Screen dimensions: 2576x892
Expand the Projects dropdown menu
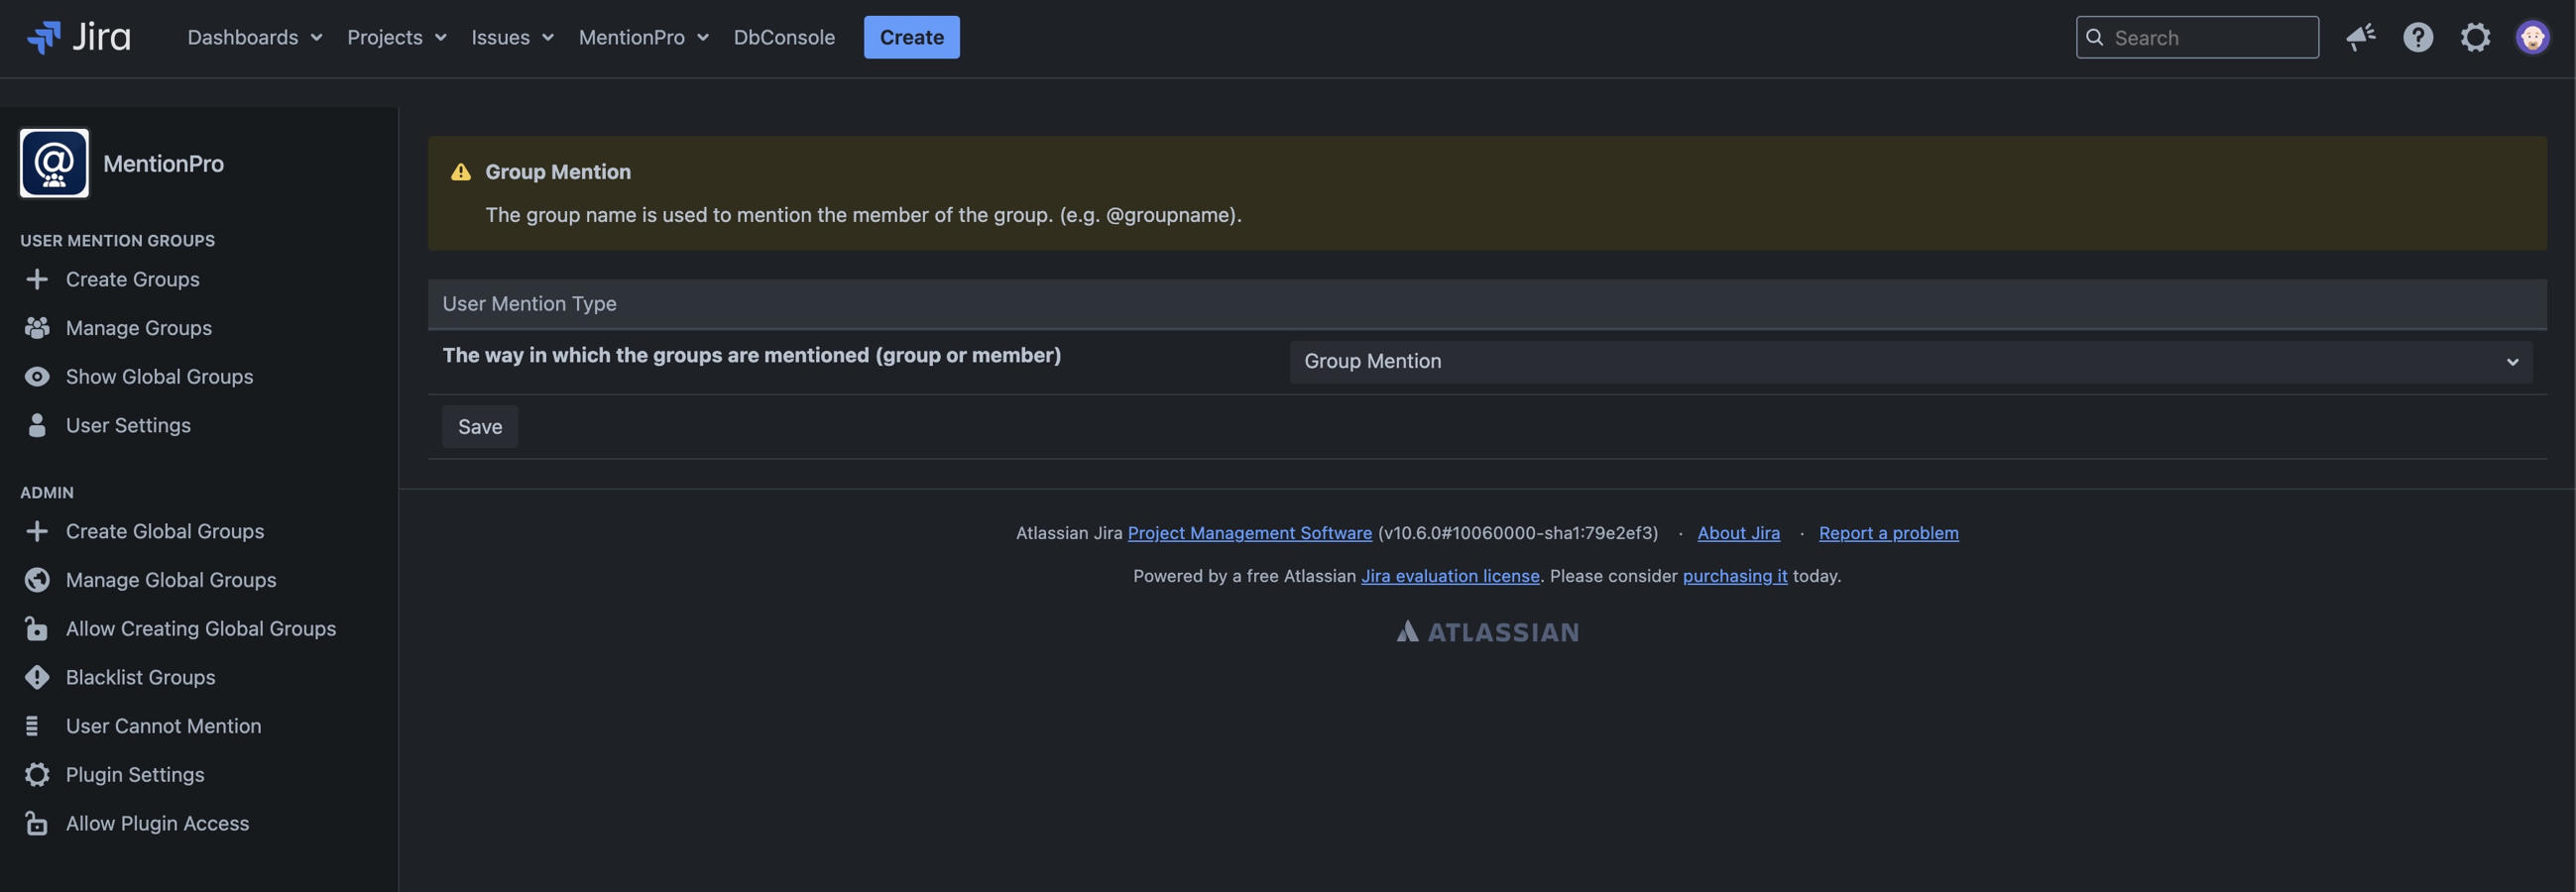click(396, 37)
